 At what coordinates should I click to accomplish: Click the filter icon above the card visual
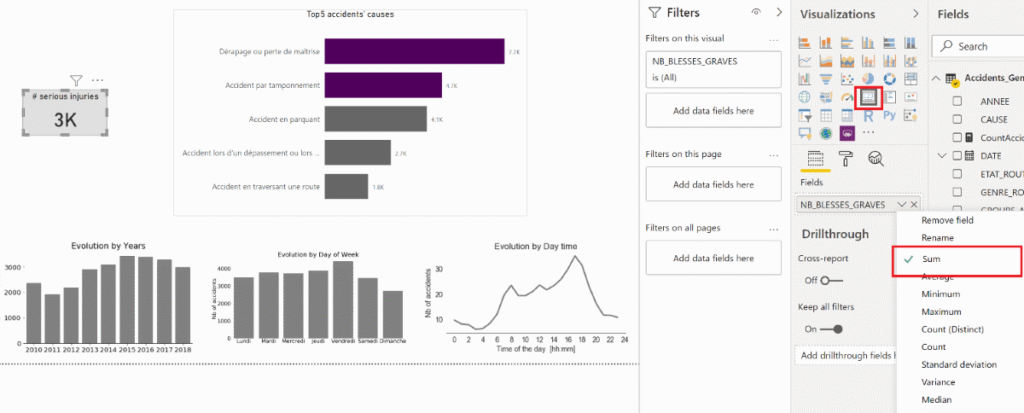pyautogui.click(x=76, y=80)
